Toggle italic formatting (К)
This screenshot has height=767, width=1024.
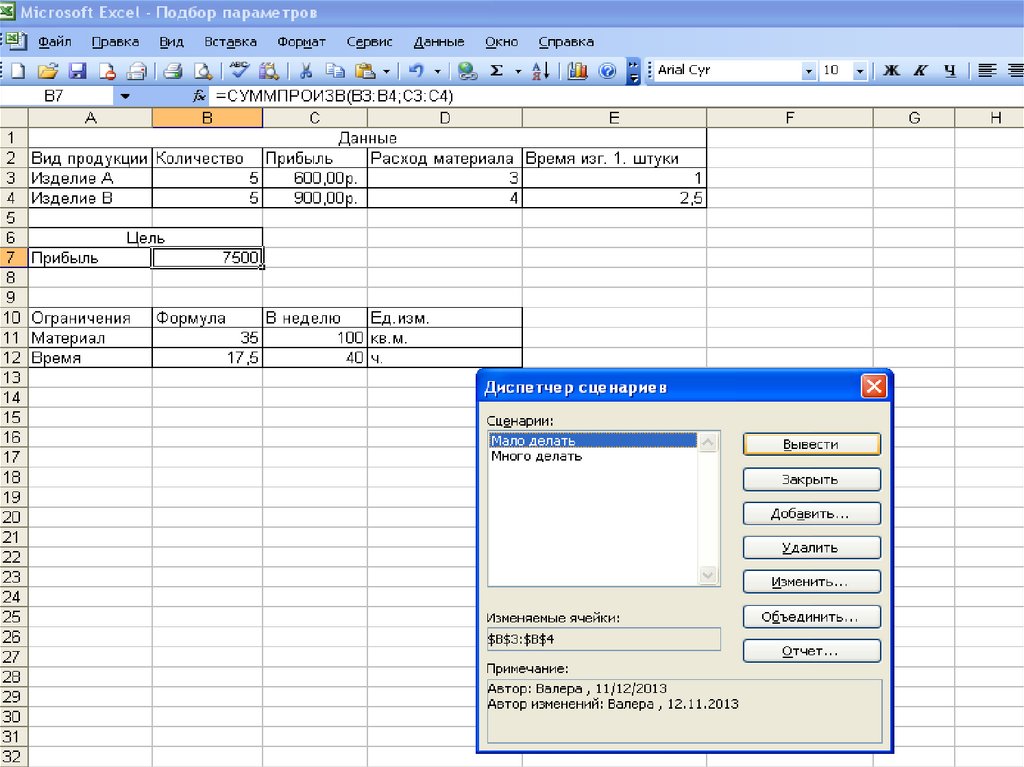pos(921,71)
